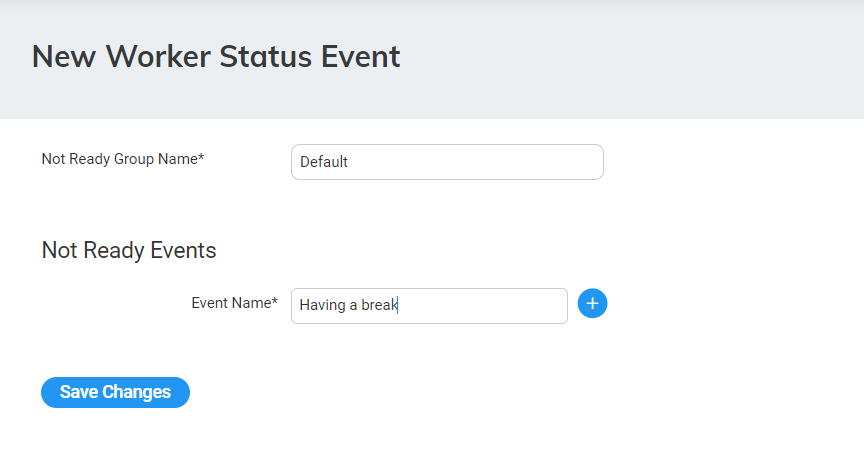Click the 'Having a break' text in field
This screenshot has height=453, width=864.
[348, 306]
